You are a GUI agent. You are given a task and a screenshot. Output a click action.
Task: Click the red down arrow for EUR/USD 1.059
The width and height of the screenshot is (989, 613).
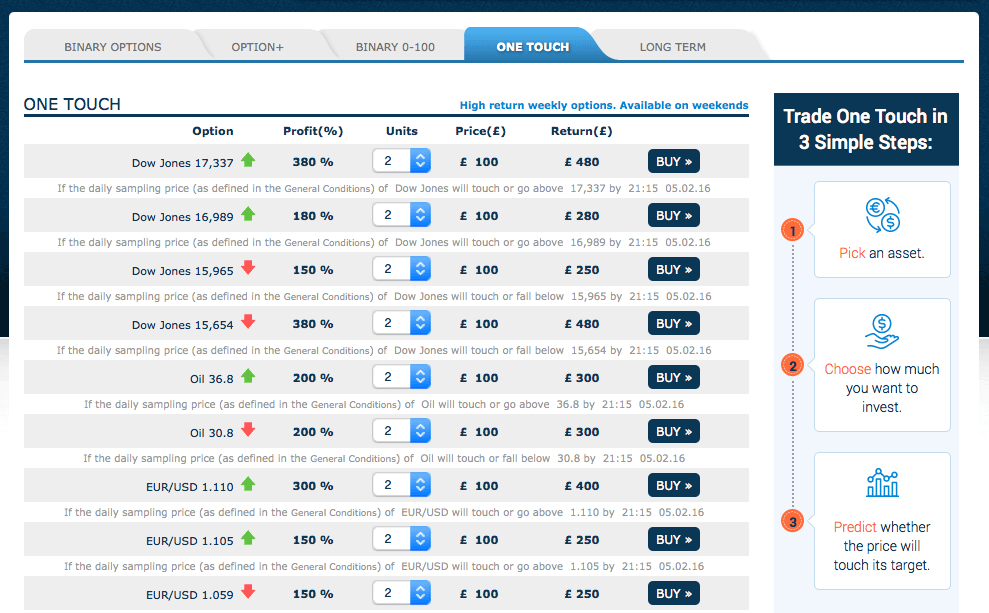click(x=248, y=592)
